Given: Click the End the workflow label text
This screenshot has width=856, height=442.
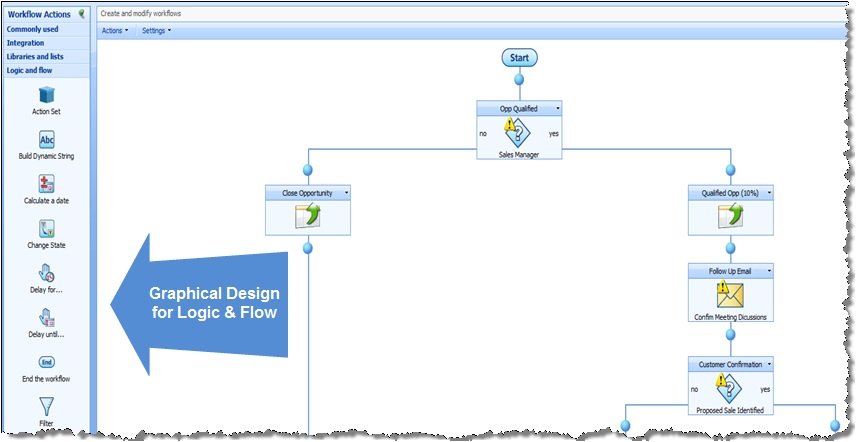Looking at the screenshot, I should point(46,379).
